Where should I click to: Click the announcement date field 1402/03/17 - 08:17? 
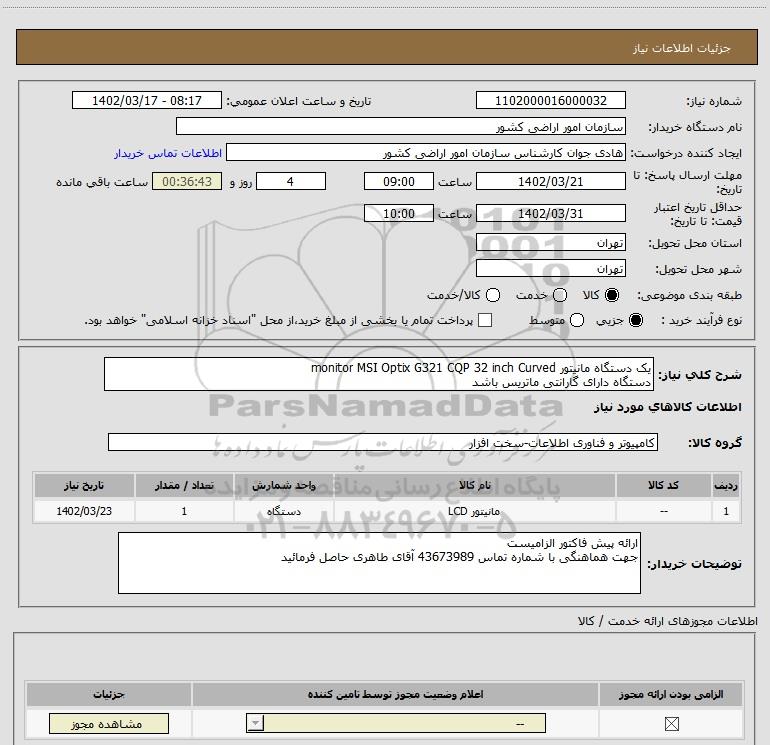147,100
